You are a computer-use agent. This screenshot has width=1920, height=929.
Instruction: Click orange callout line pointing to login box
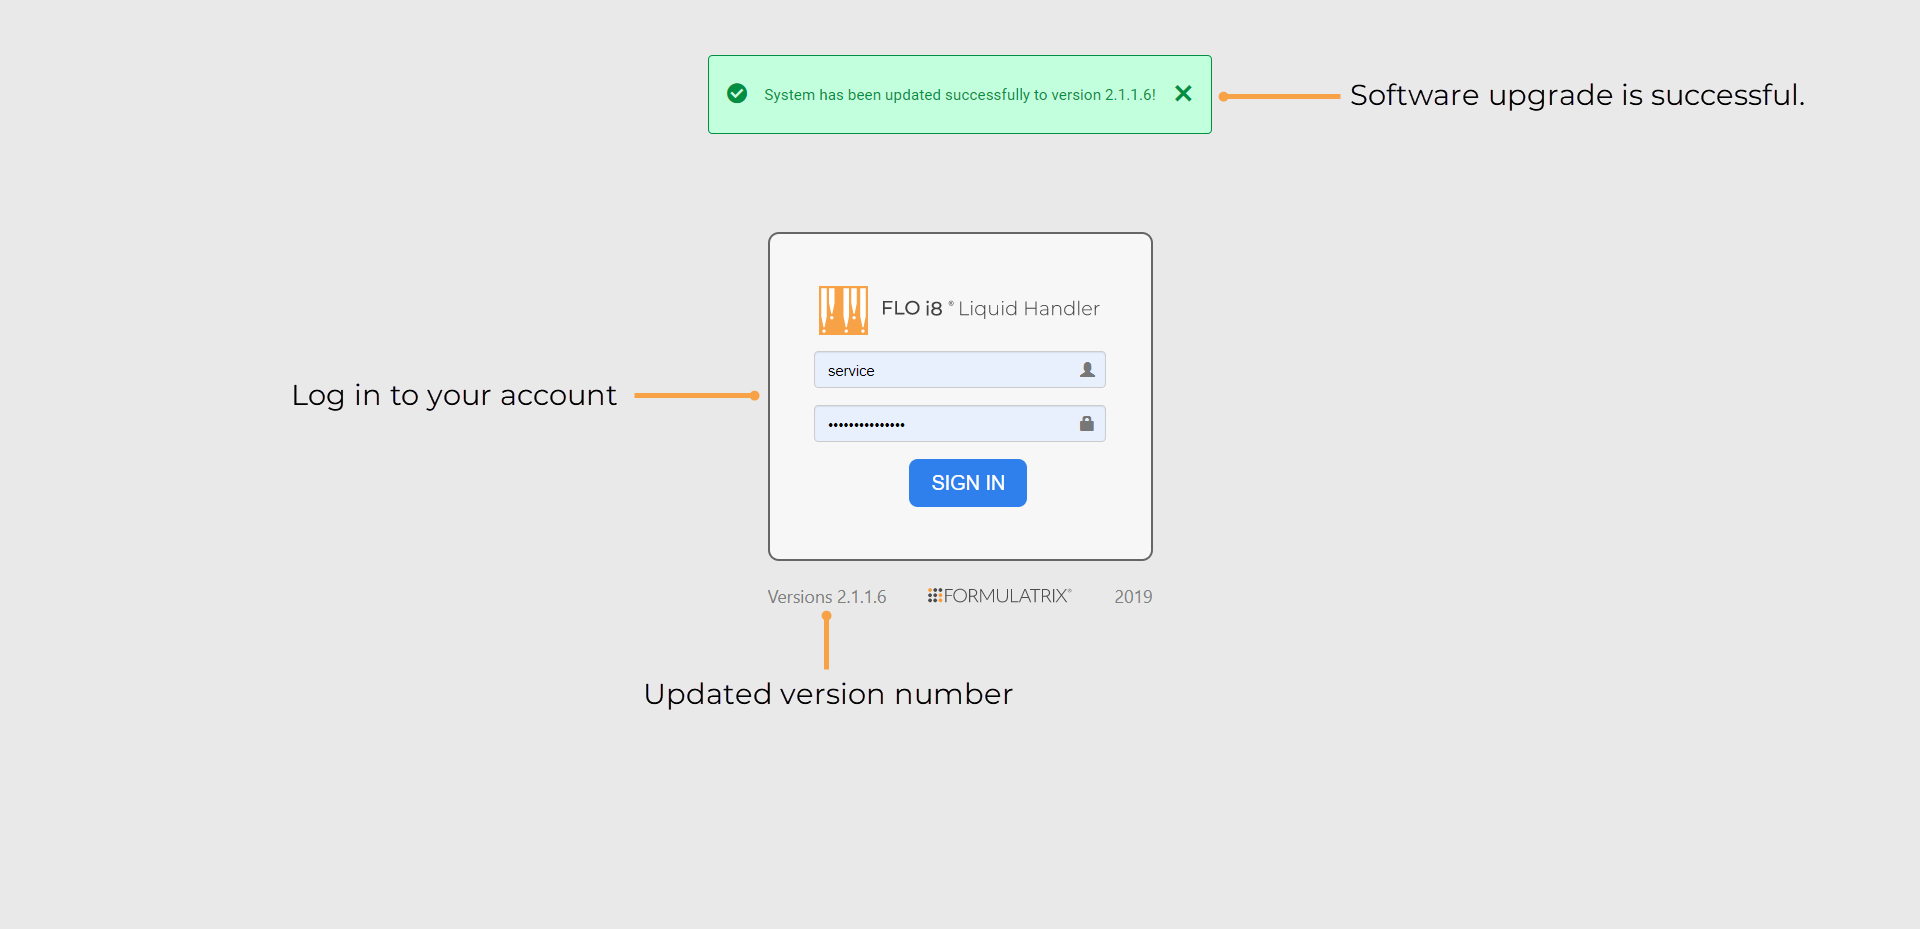(x=696, y=396)
